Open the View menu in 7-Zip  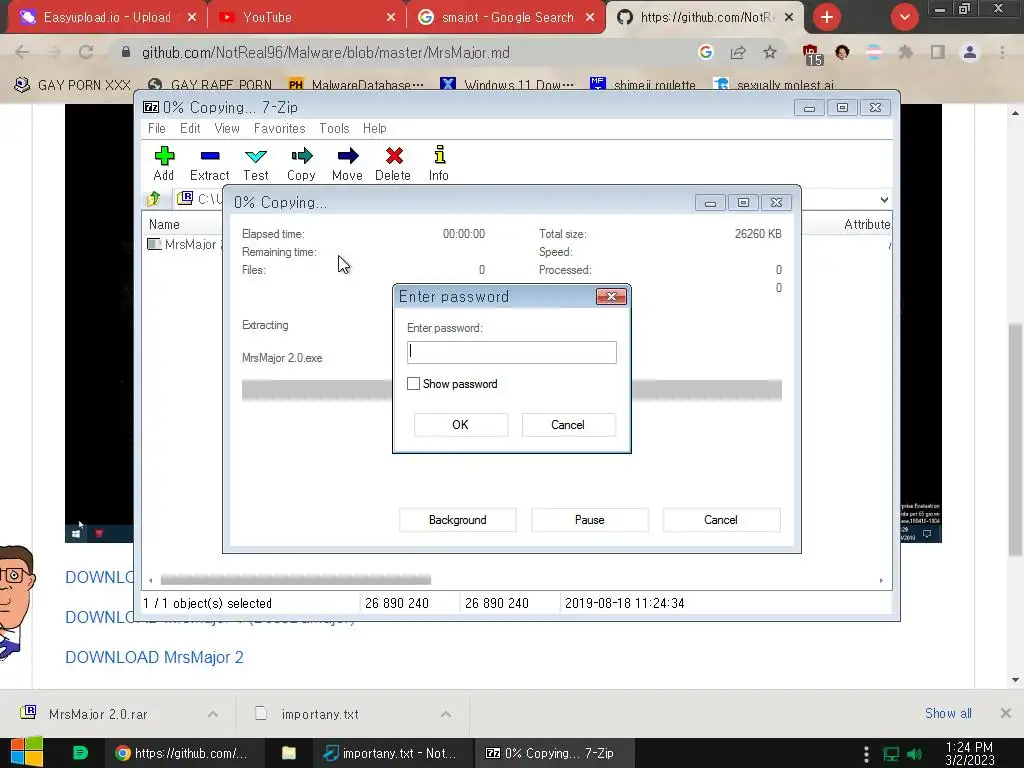click(x=227, y=128)
